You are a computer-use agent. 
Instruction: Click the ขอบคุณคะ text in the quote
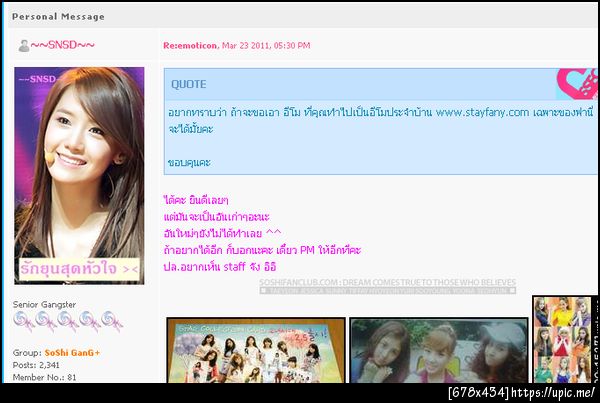[189, 163]
